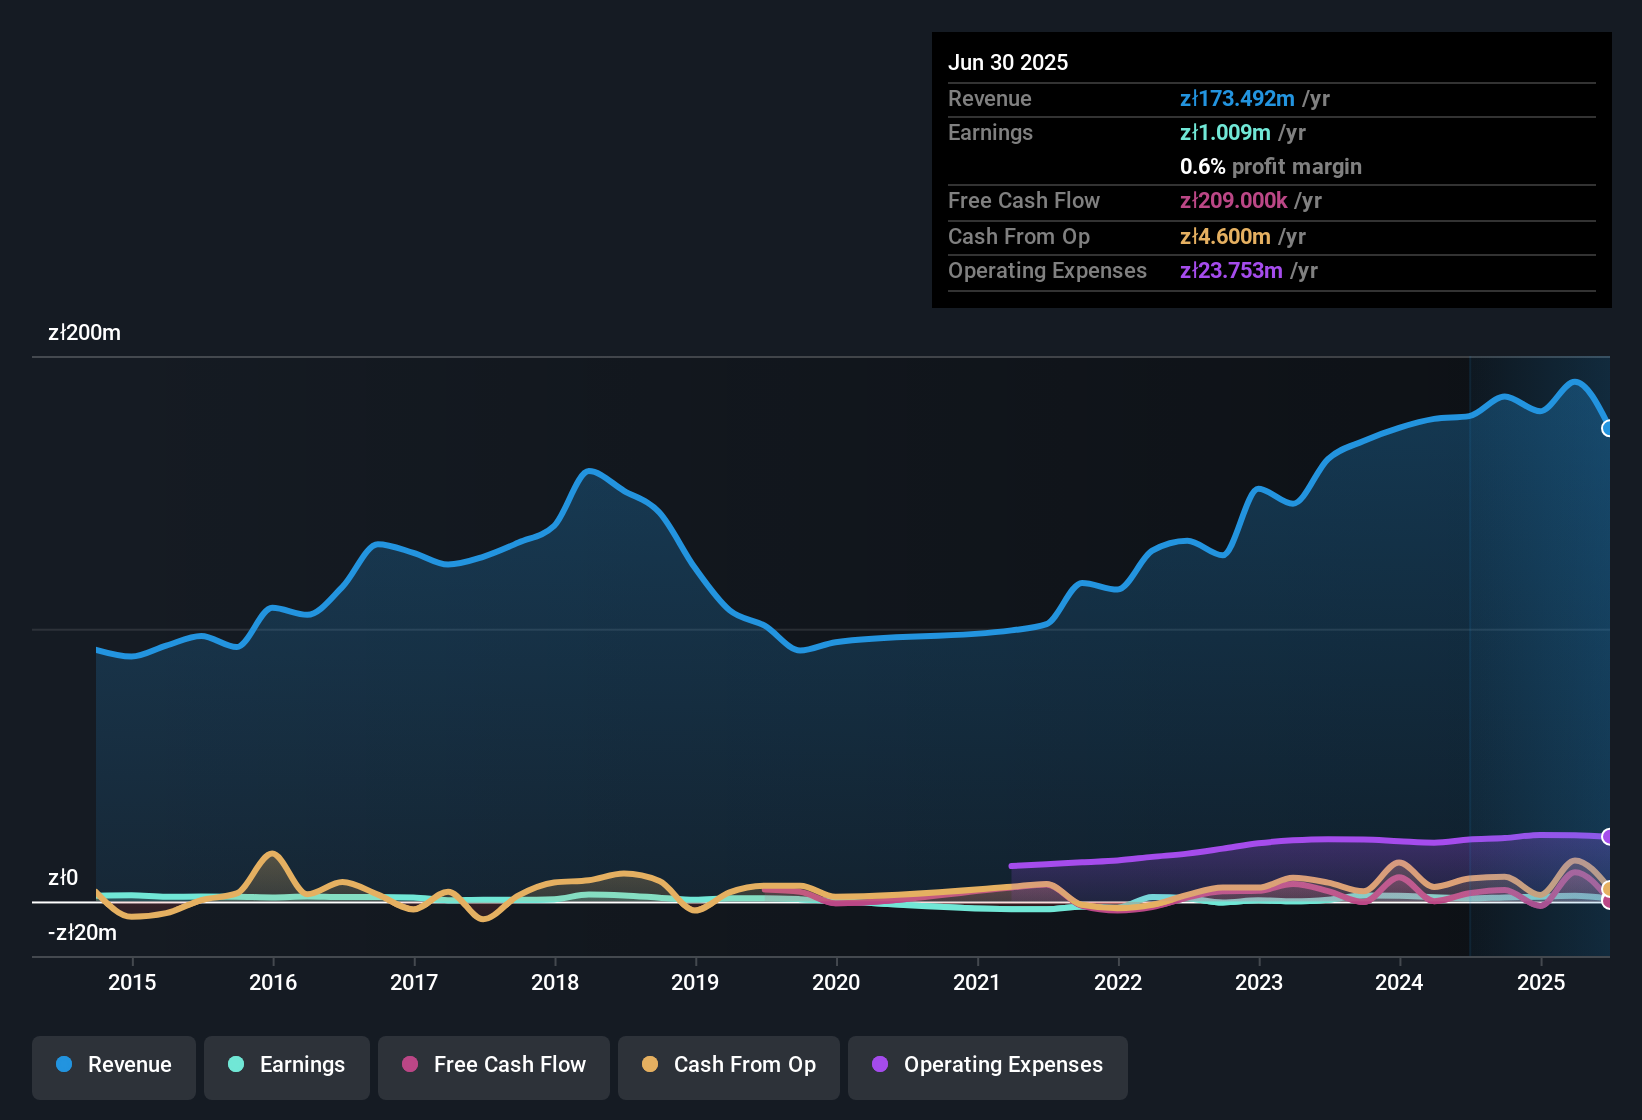Viewport: 1642px width, 1120px height.
Task: Click the 0.6% profit margin text
Action: tap(1271, 166)
